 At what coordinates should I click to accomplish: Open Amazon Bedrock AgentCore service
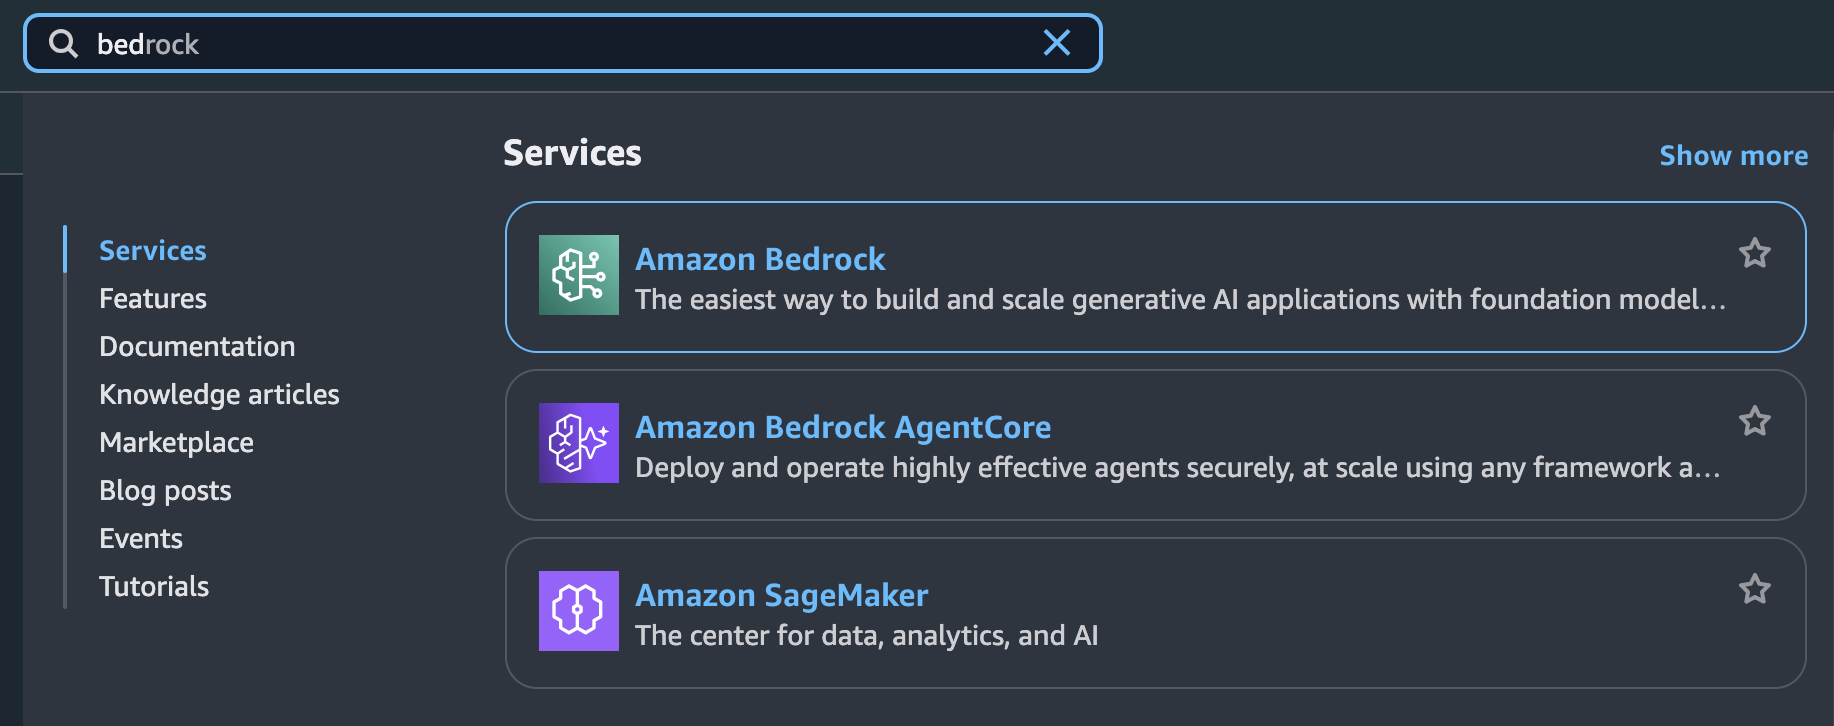click(x=843, y=426)
